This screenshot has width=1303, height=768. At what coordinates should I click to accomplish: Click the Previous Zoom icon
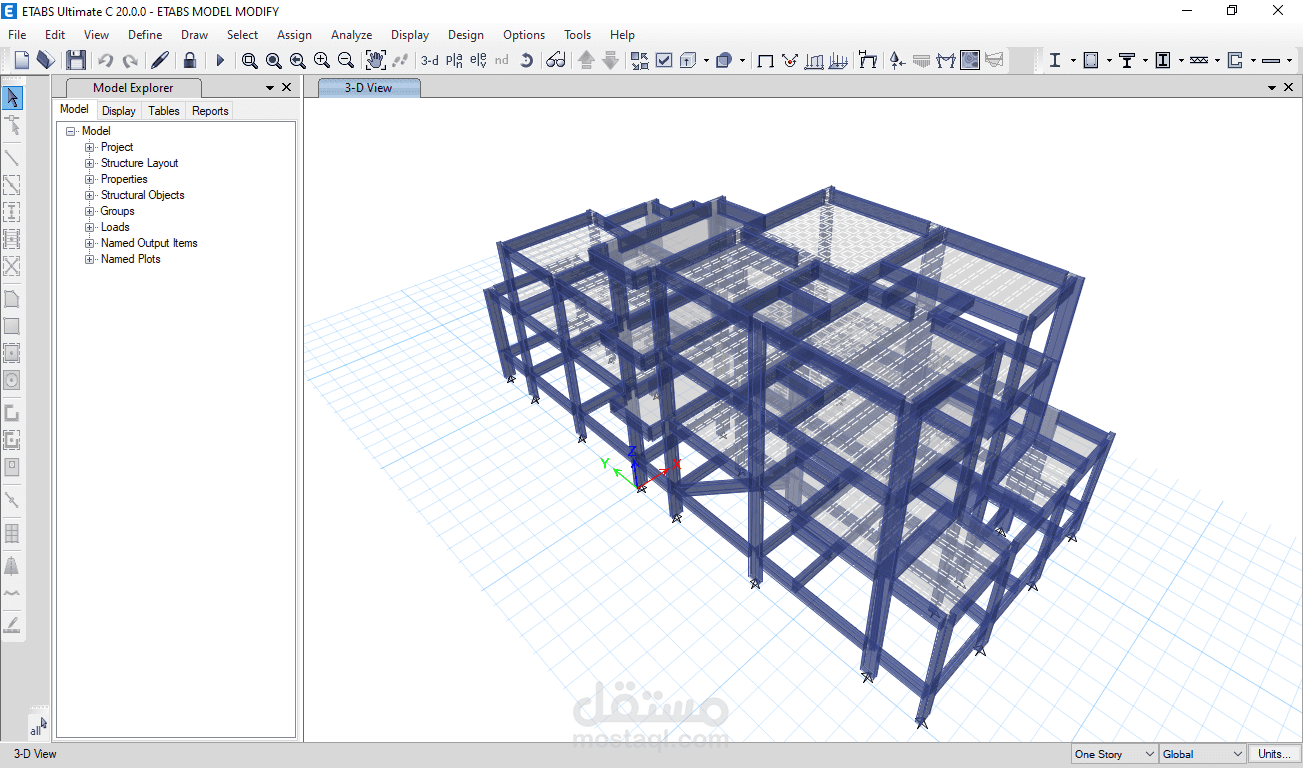pyautogui.click(x=298, y=60)
